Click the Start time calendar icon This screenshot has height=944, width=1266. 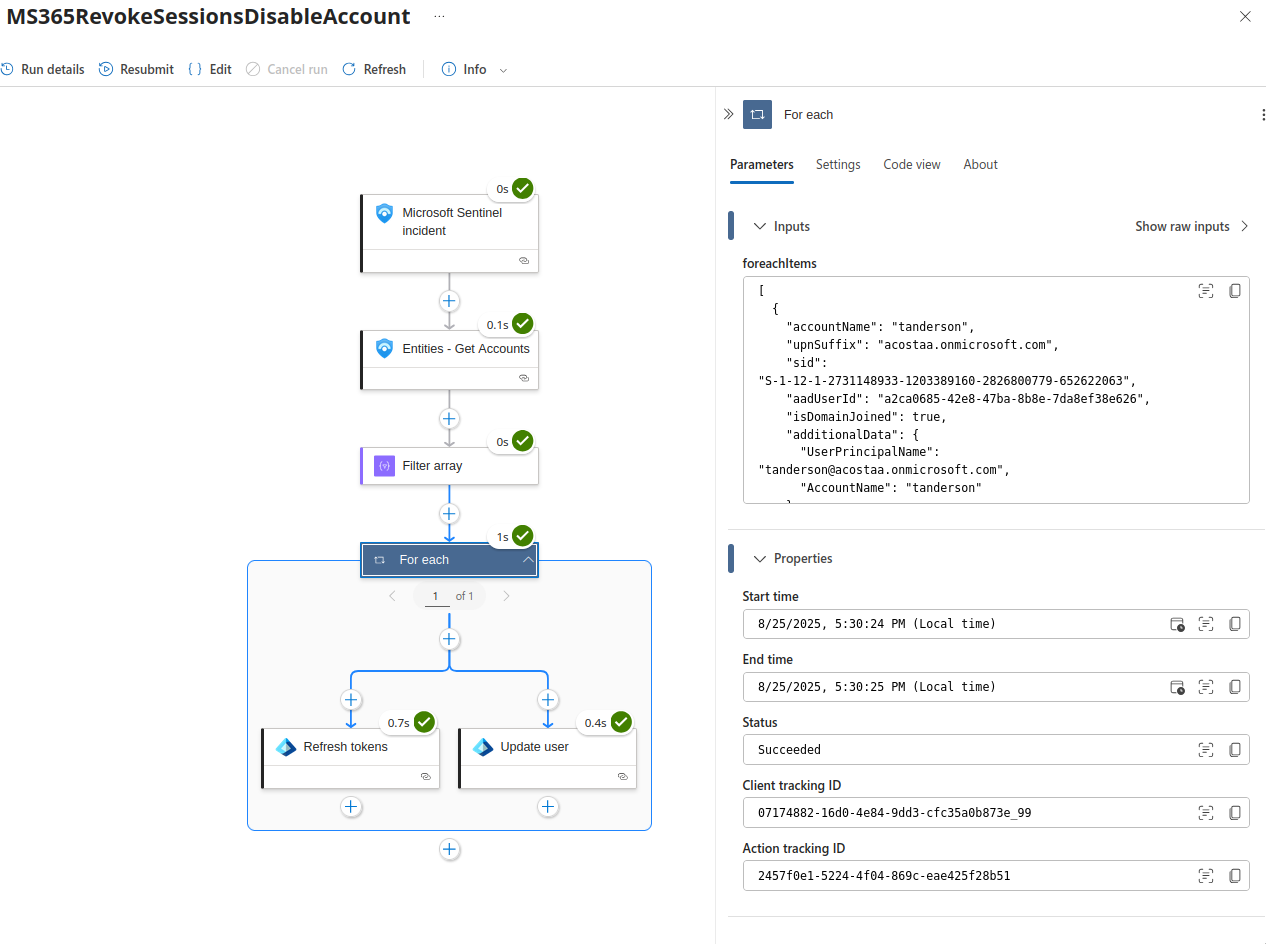tap(1178, 624)
